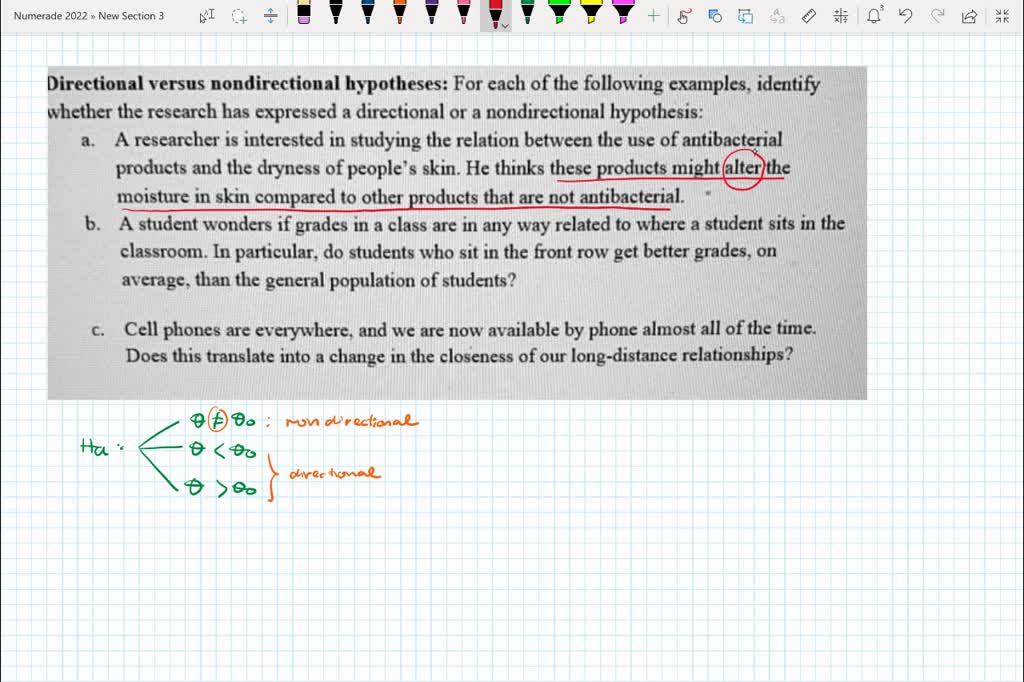Select the Share icon

click(970, 15)
